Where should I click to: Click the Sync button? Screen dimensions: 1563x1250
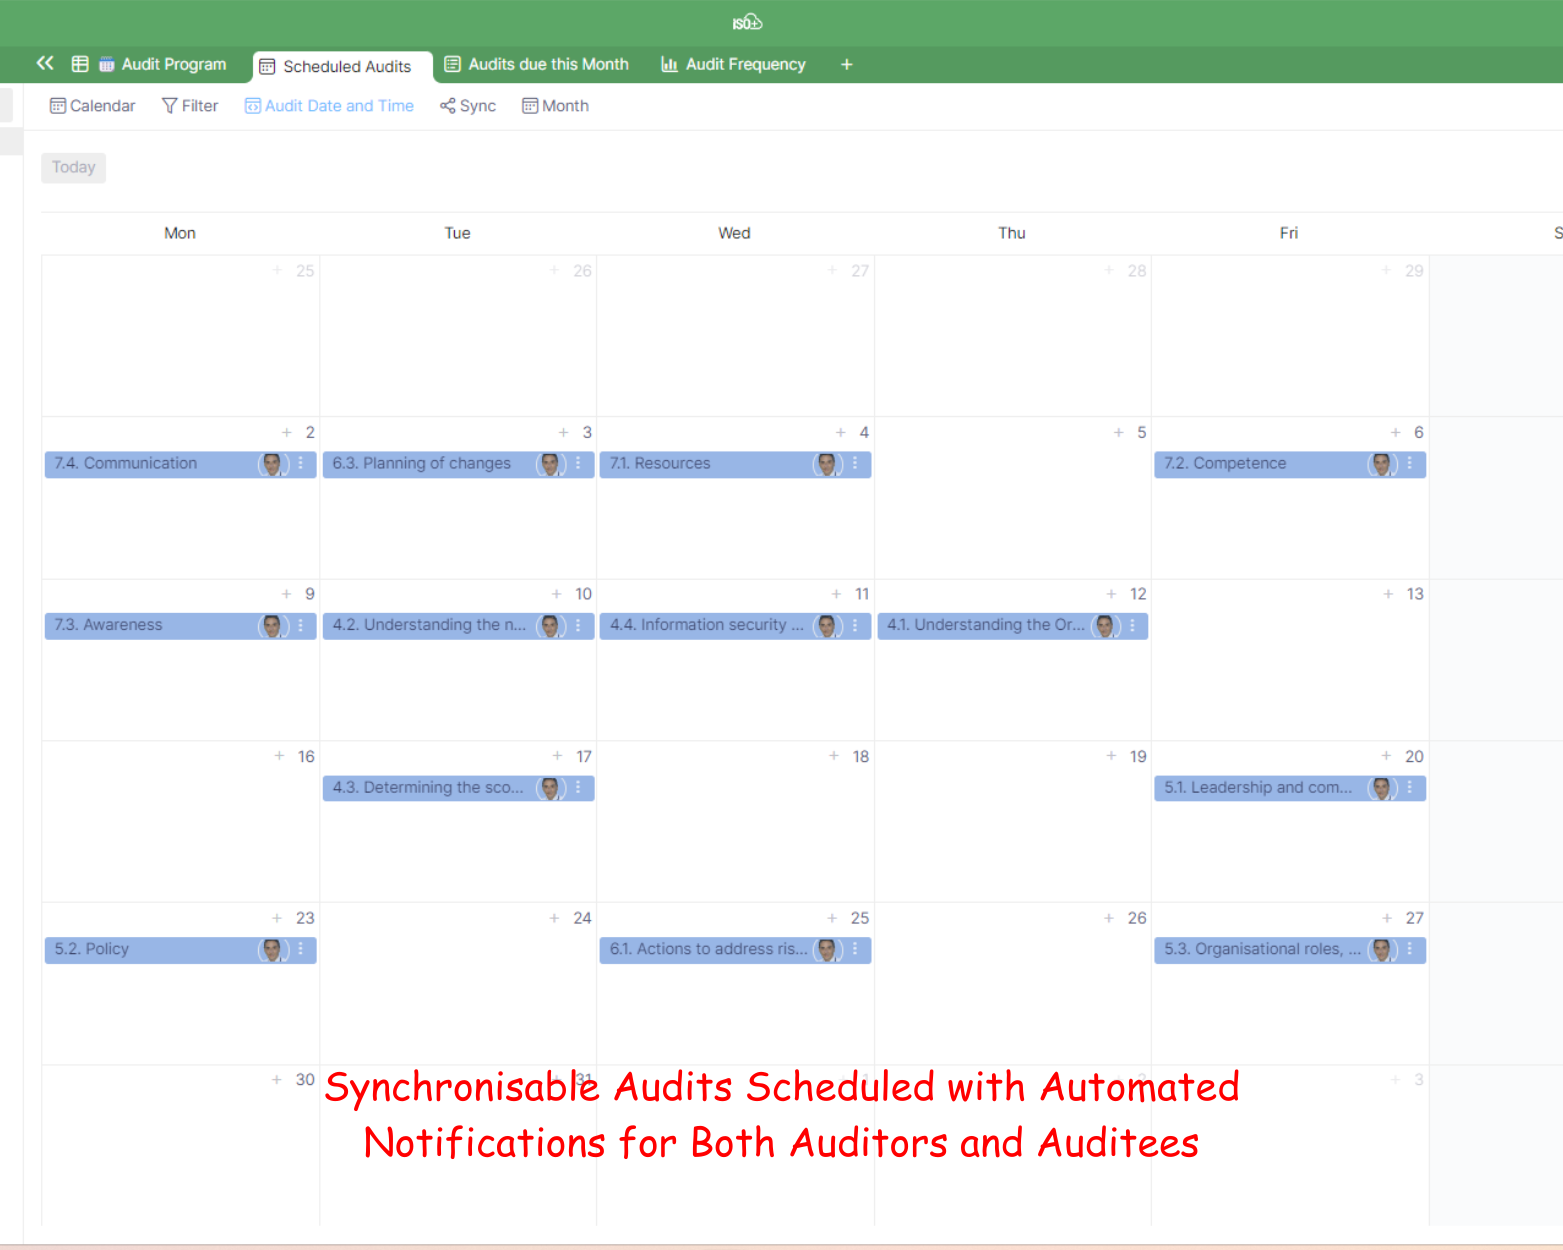pos(468,106)
